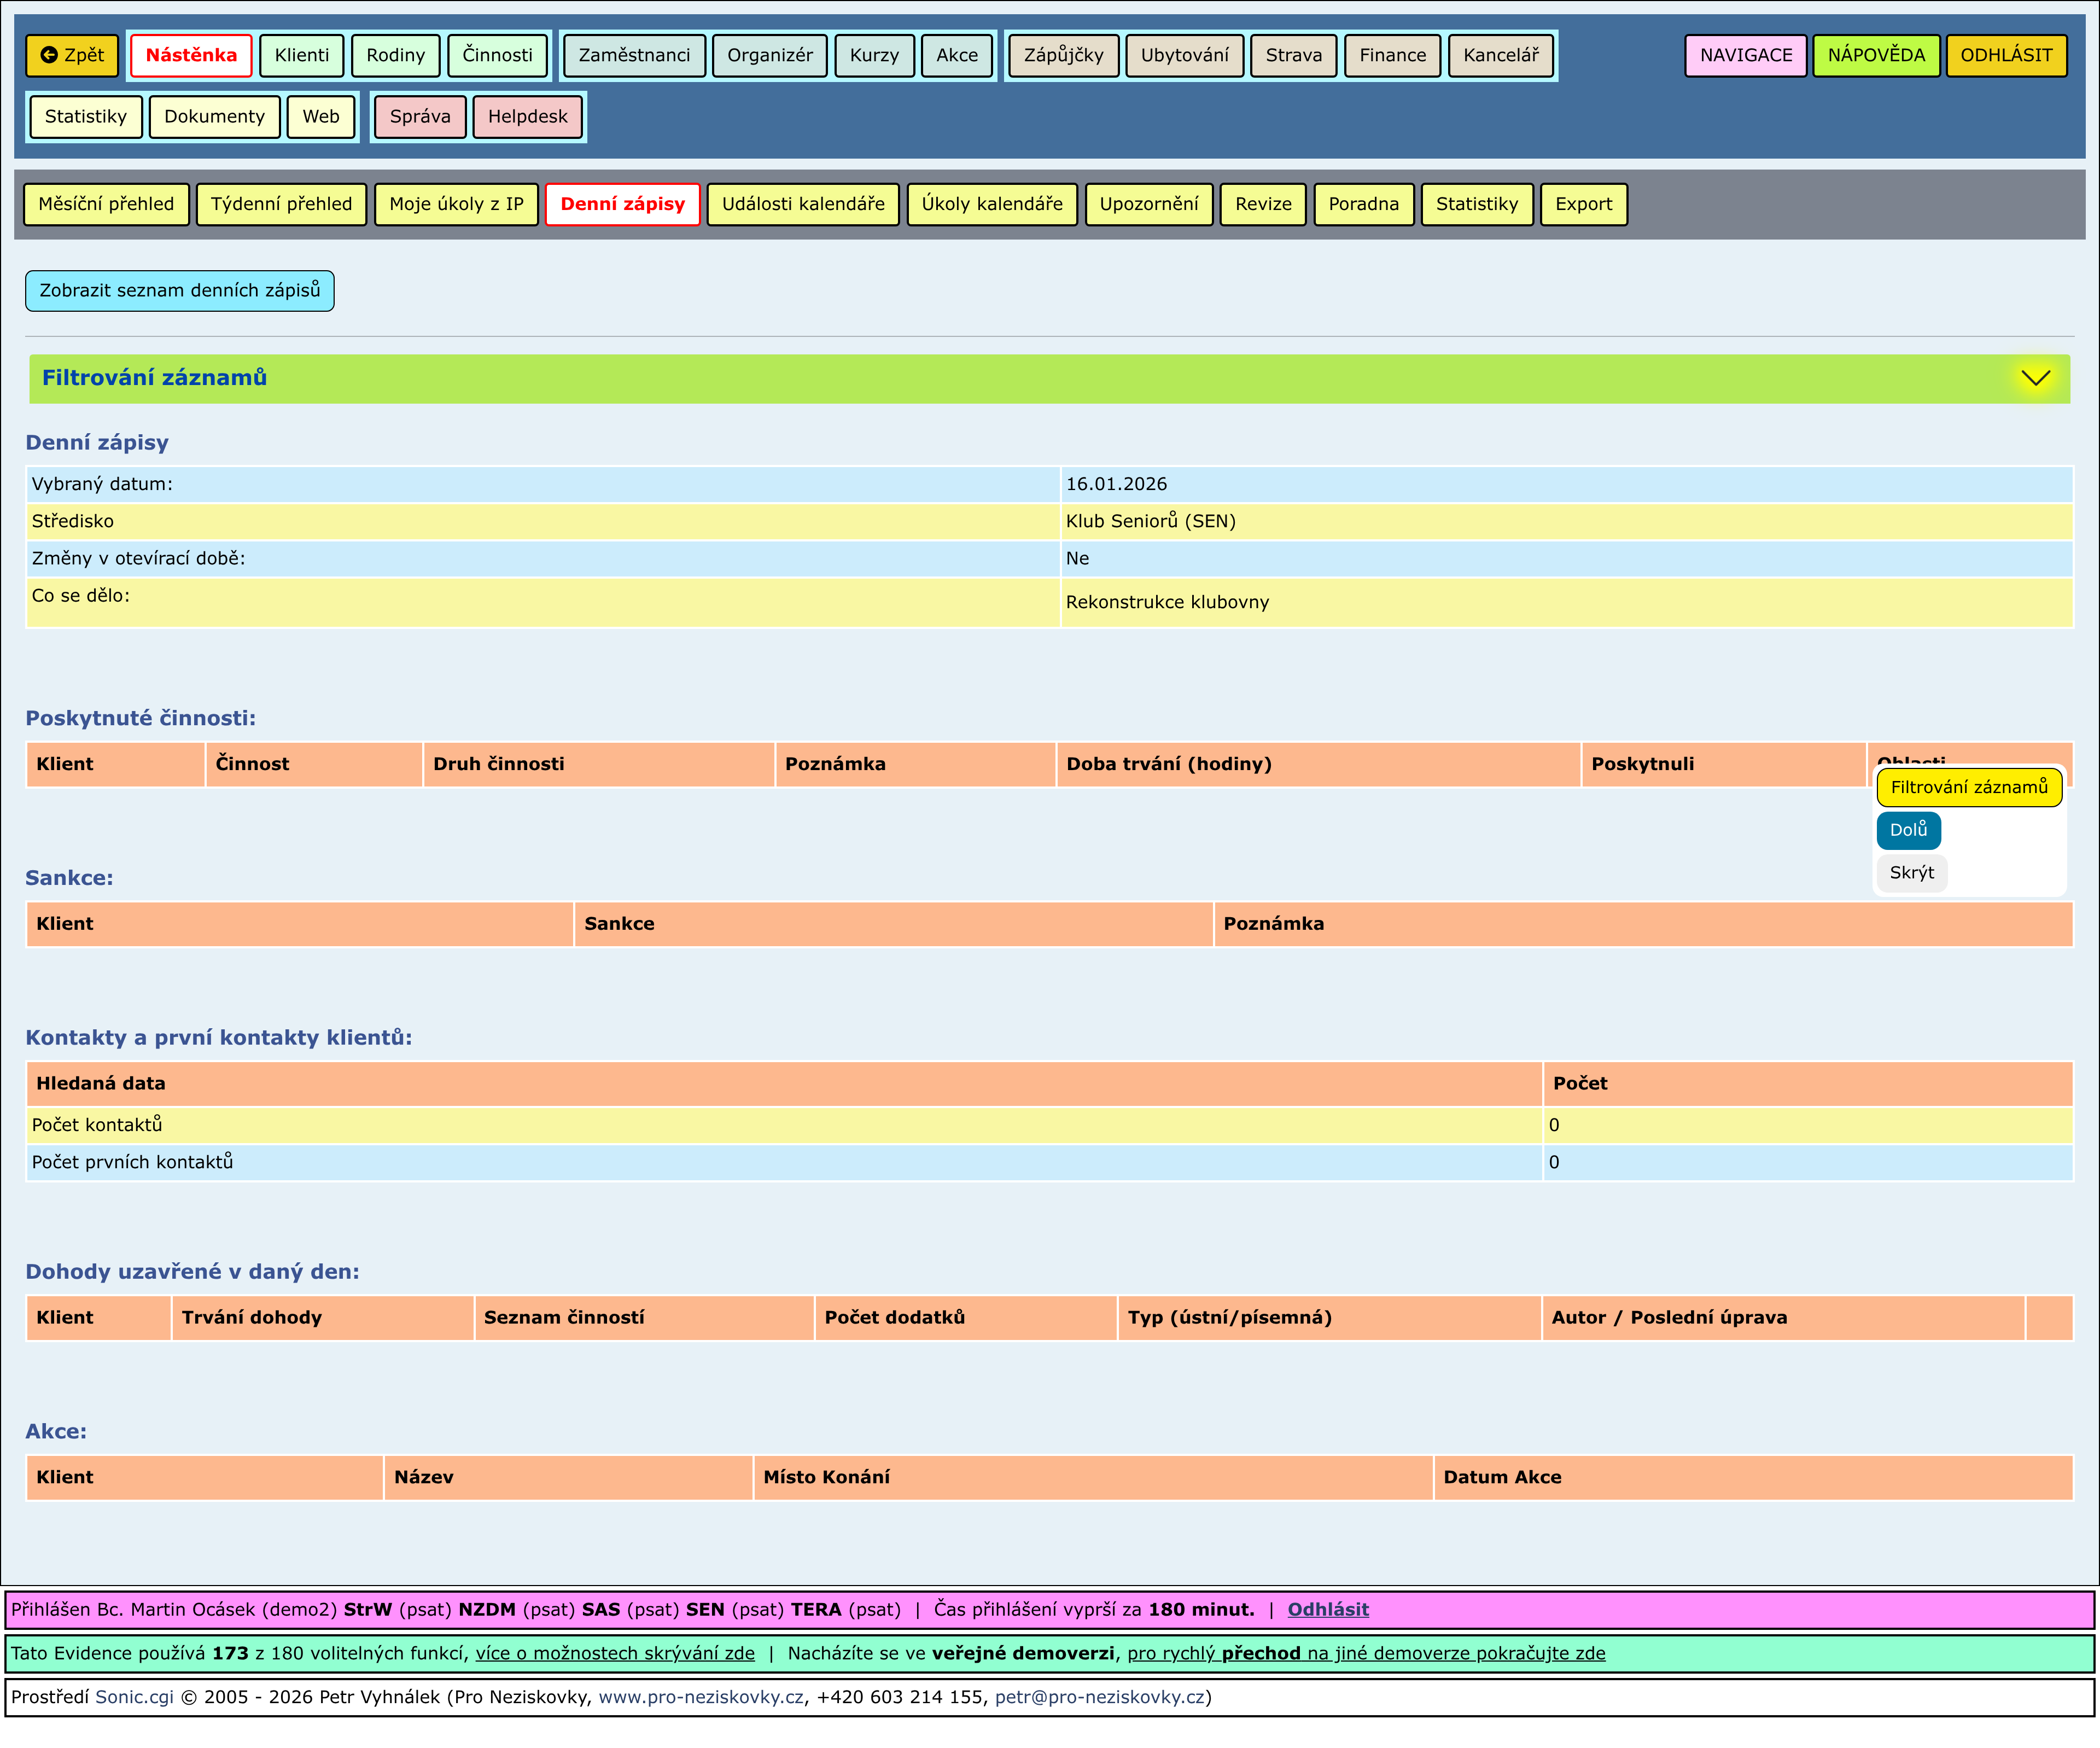The height and width of the screenshot is (1748, 2100).
Task: Open the Export tab
Action: 1583,204
